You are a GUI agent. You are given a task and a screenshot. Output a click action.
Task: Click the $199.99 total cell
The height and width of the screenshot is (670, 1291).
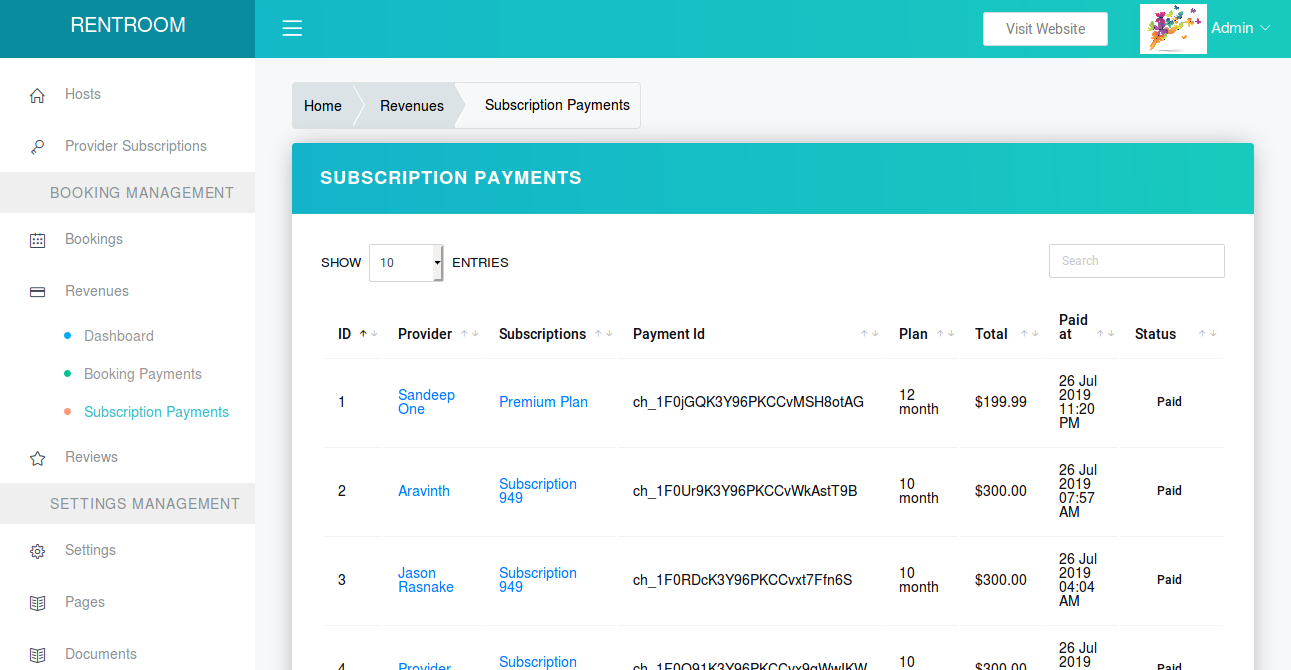point(1001,402)
